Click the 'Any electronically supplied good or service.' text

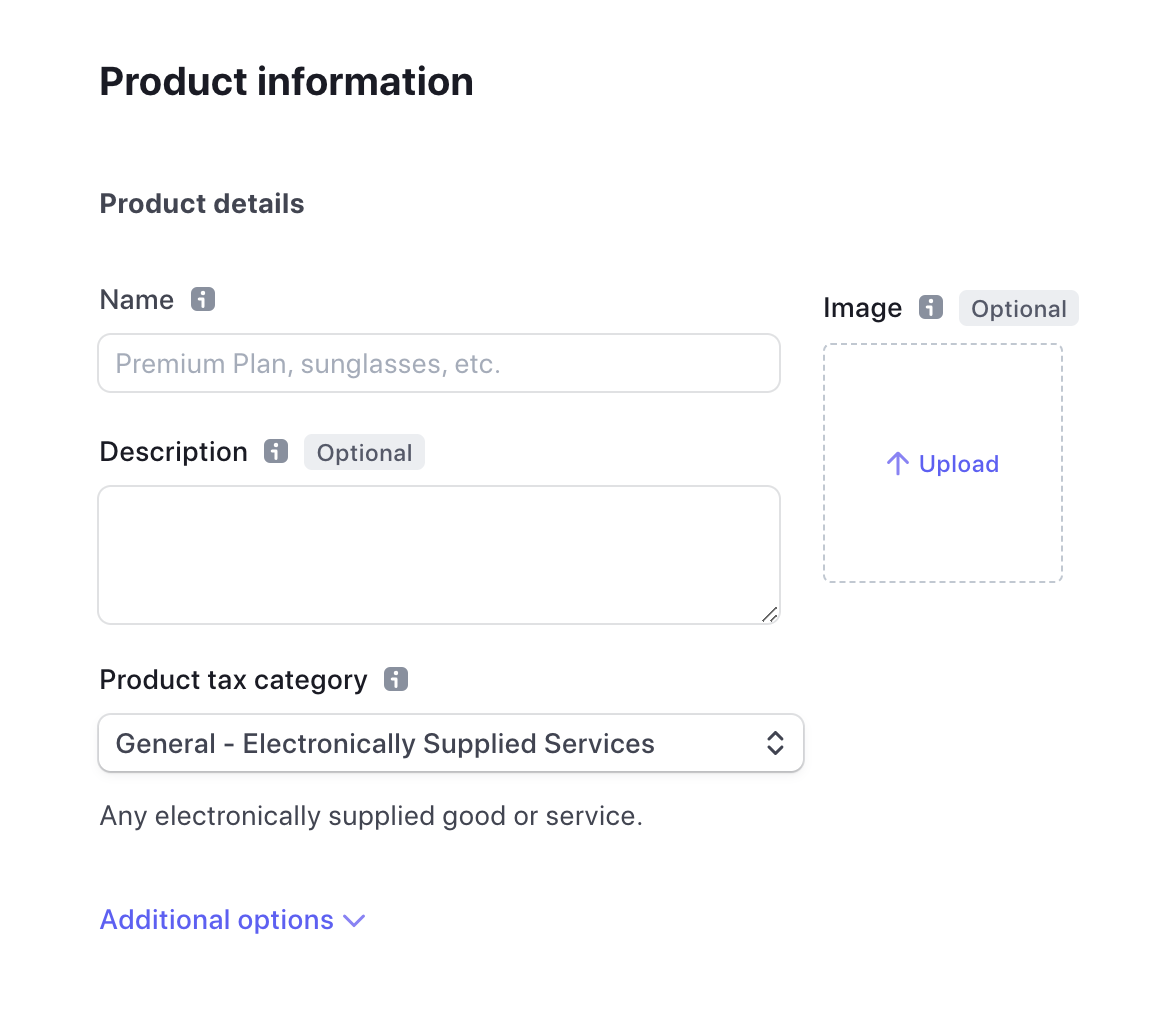372,816
